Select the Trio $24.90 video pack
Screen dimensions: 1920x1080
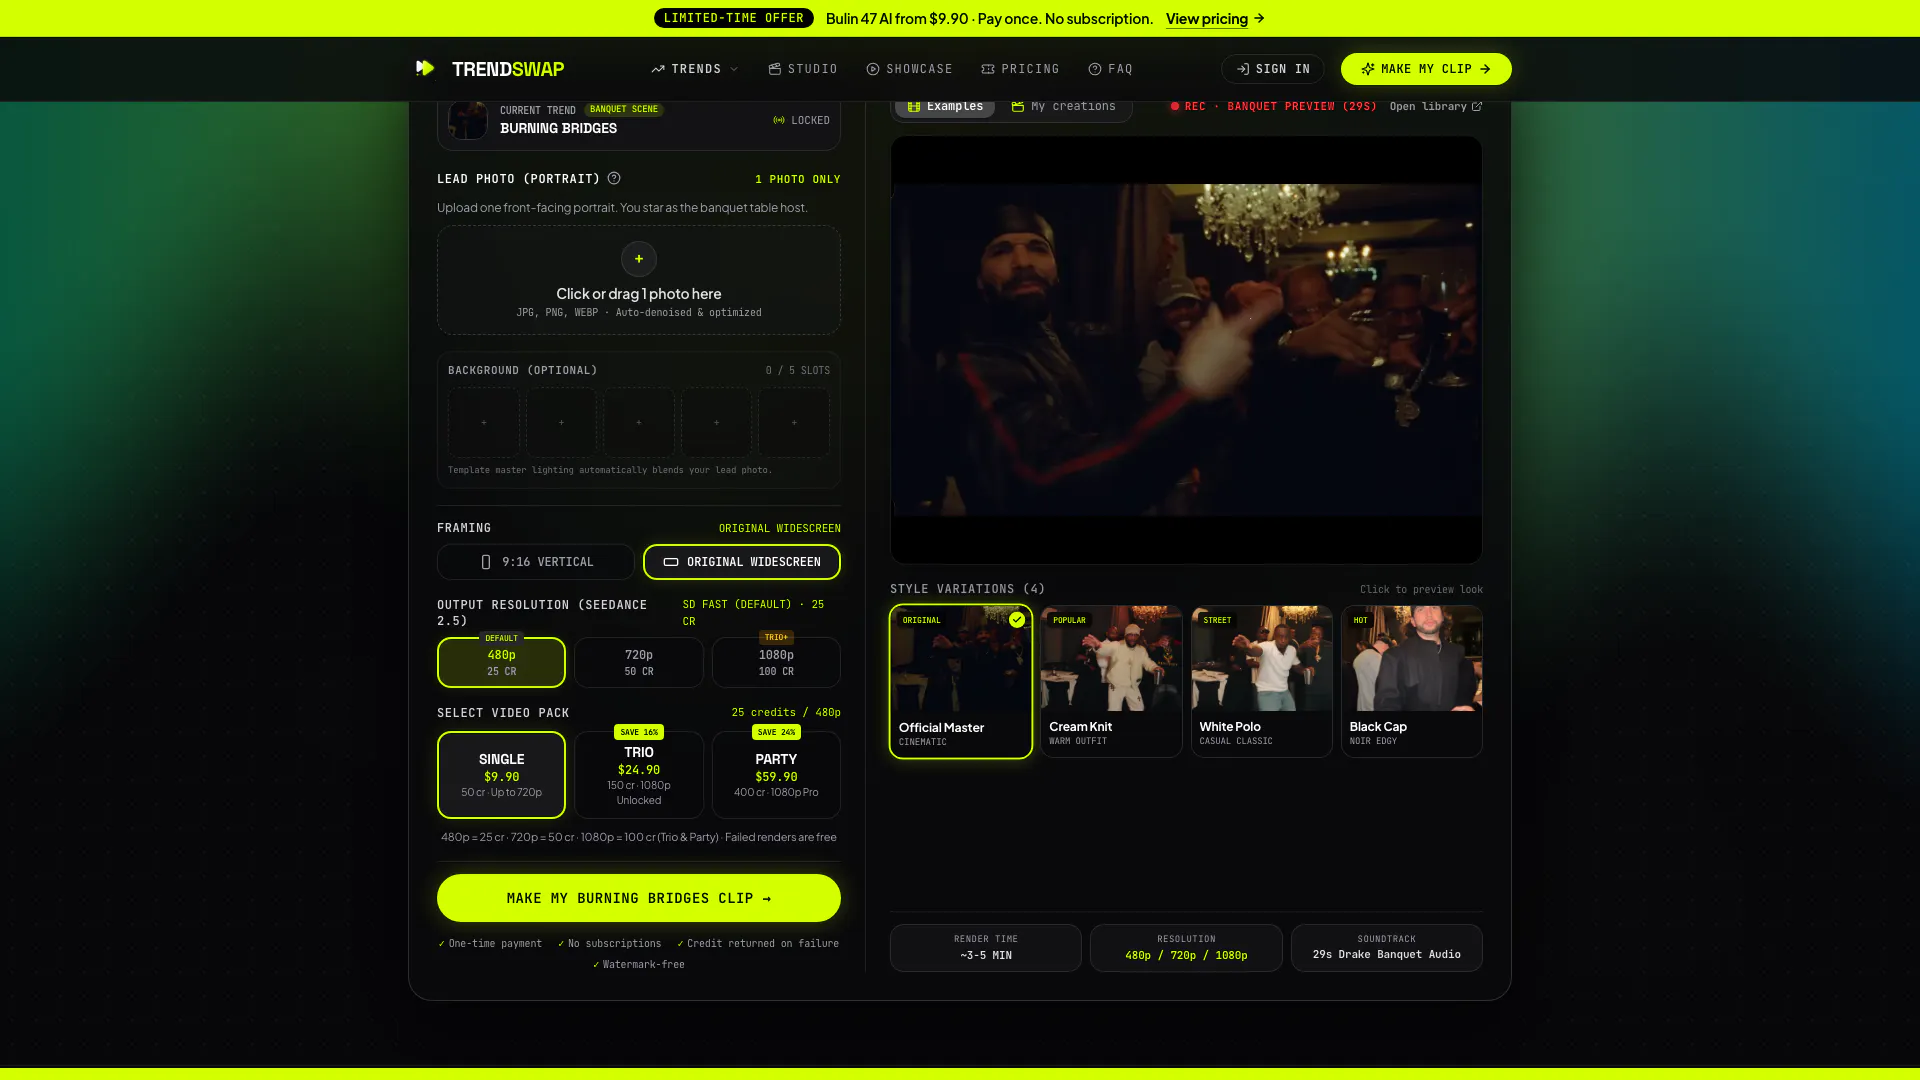point(639,775)
